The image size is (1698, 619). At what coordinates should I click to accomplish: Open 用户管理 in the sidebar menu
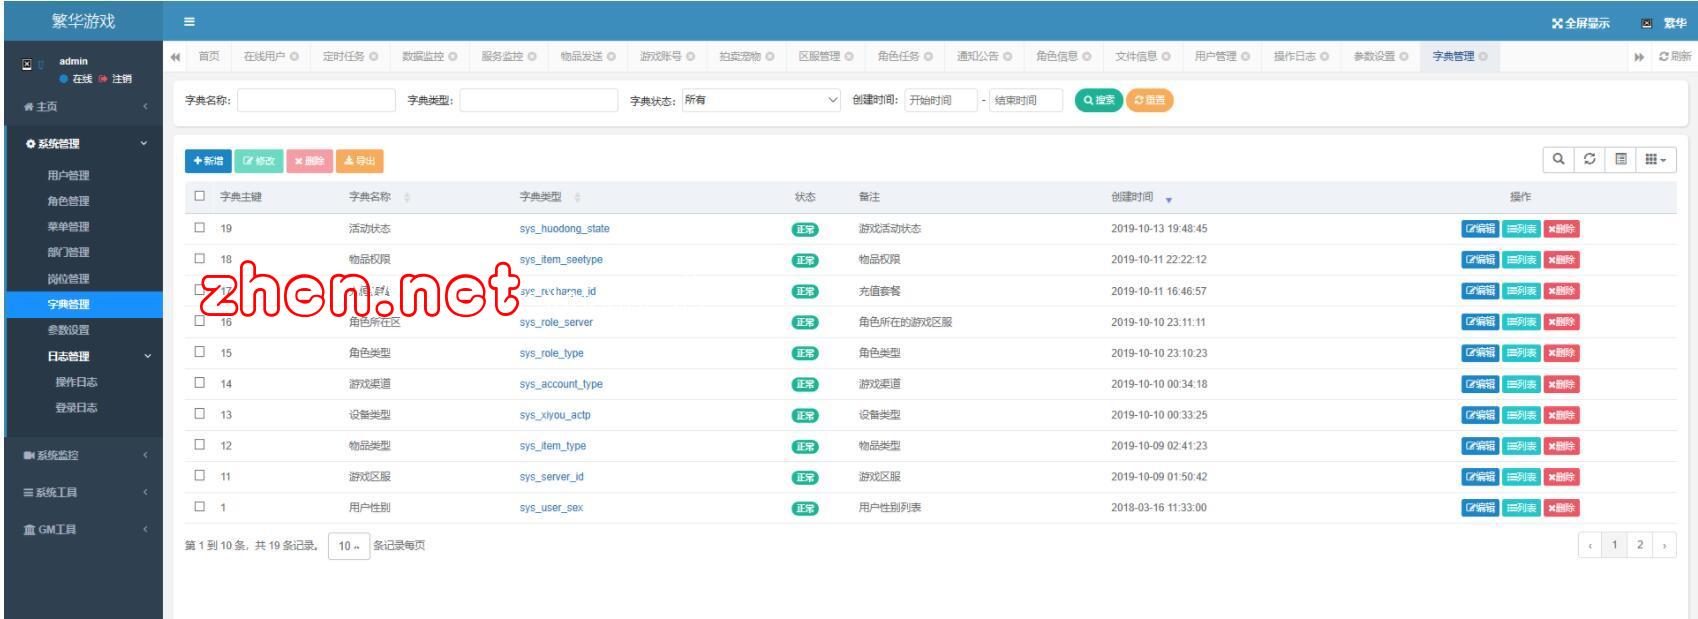pyautogui.click(x=68, y=175)
